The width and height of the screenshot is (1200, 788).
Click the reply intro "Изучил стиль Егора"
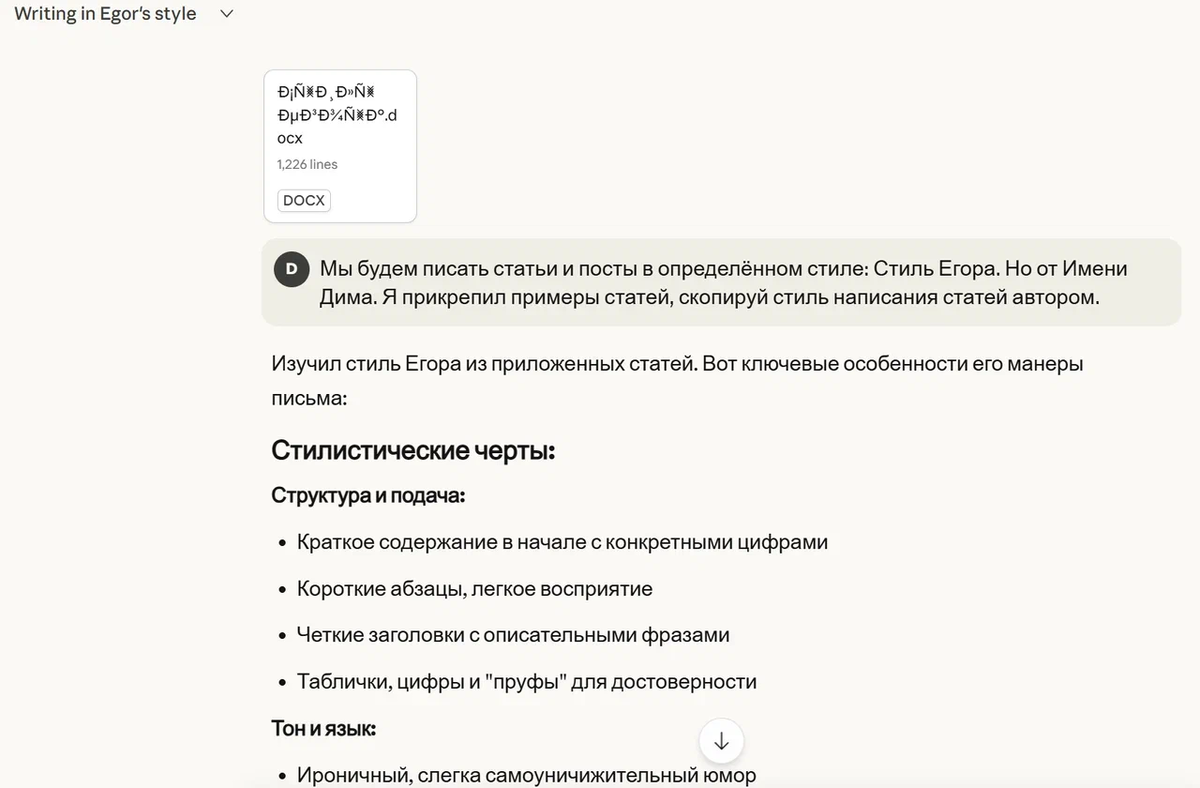(676, 364)
